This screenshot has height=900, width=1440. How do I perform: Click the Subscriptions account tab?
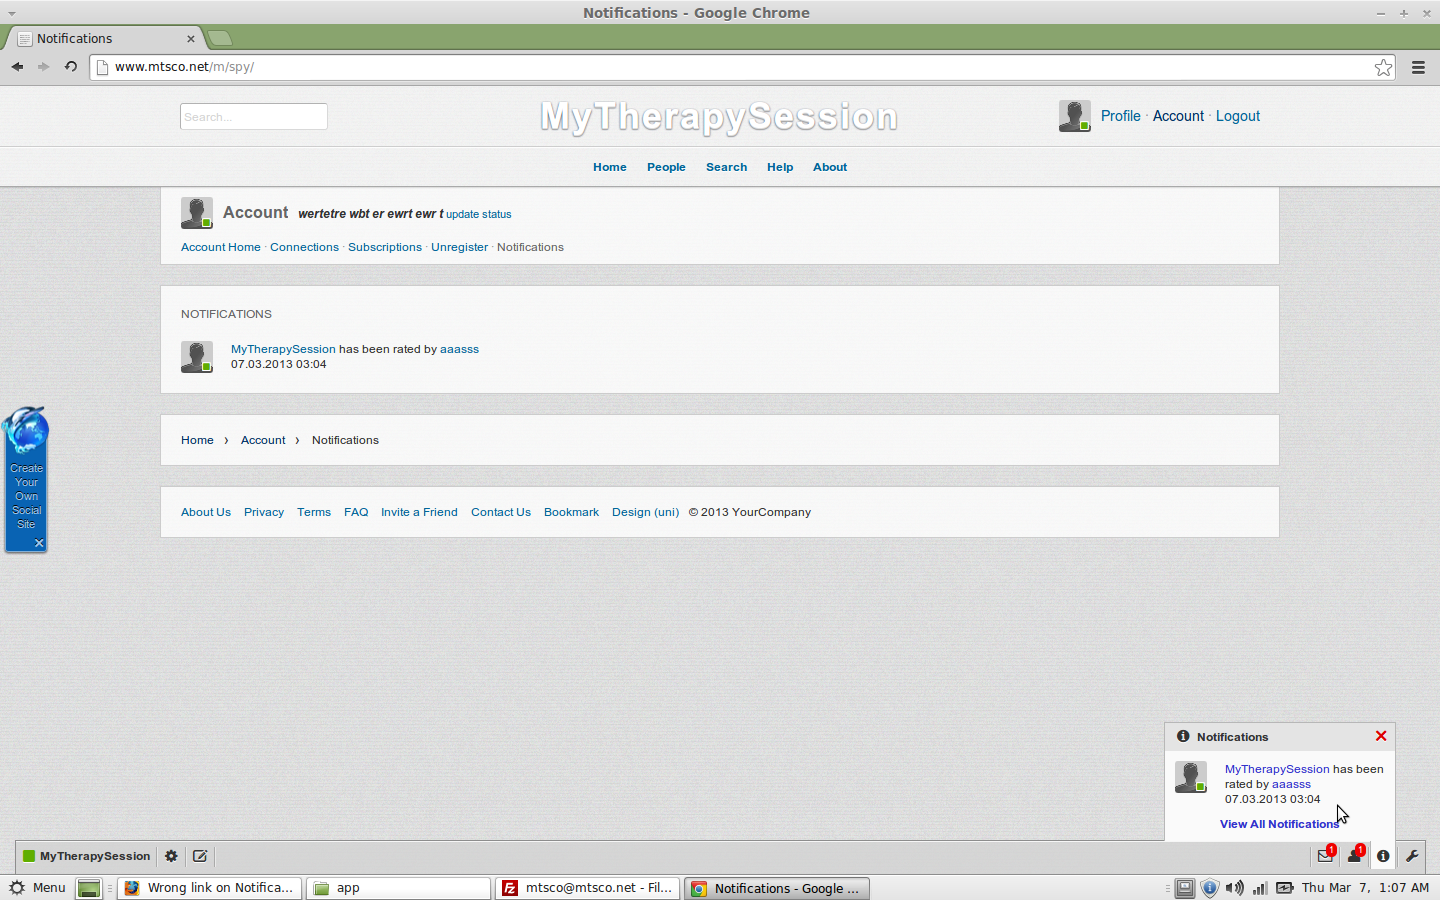tap(385, 247)
